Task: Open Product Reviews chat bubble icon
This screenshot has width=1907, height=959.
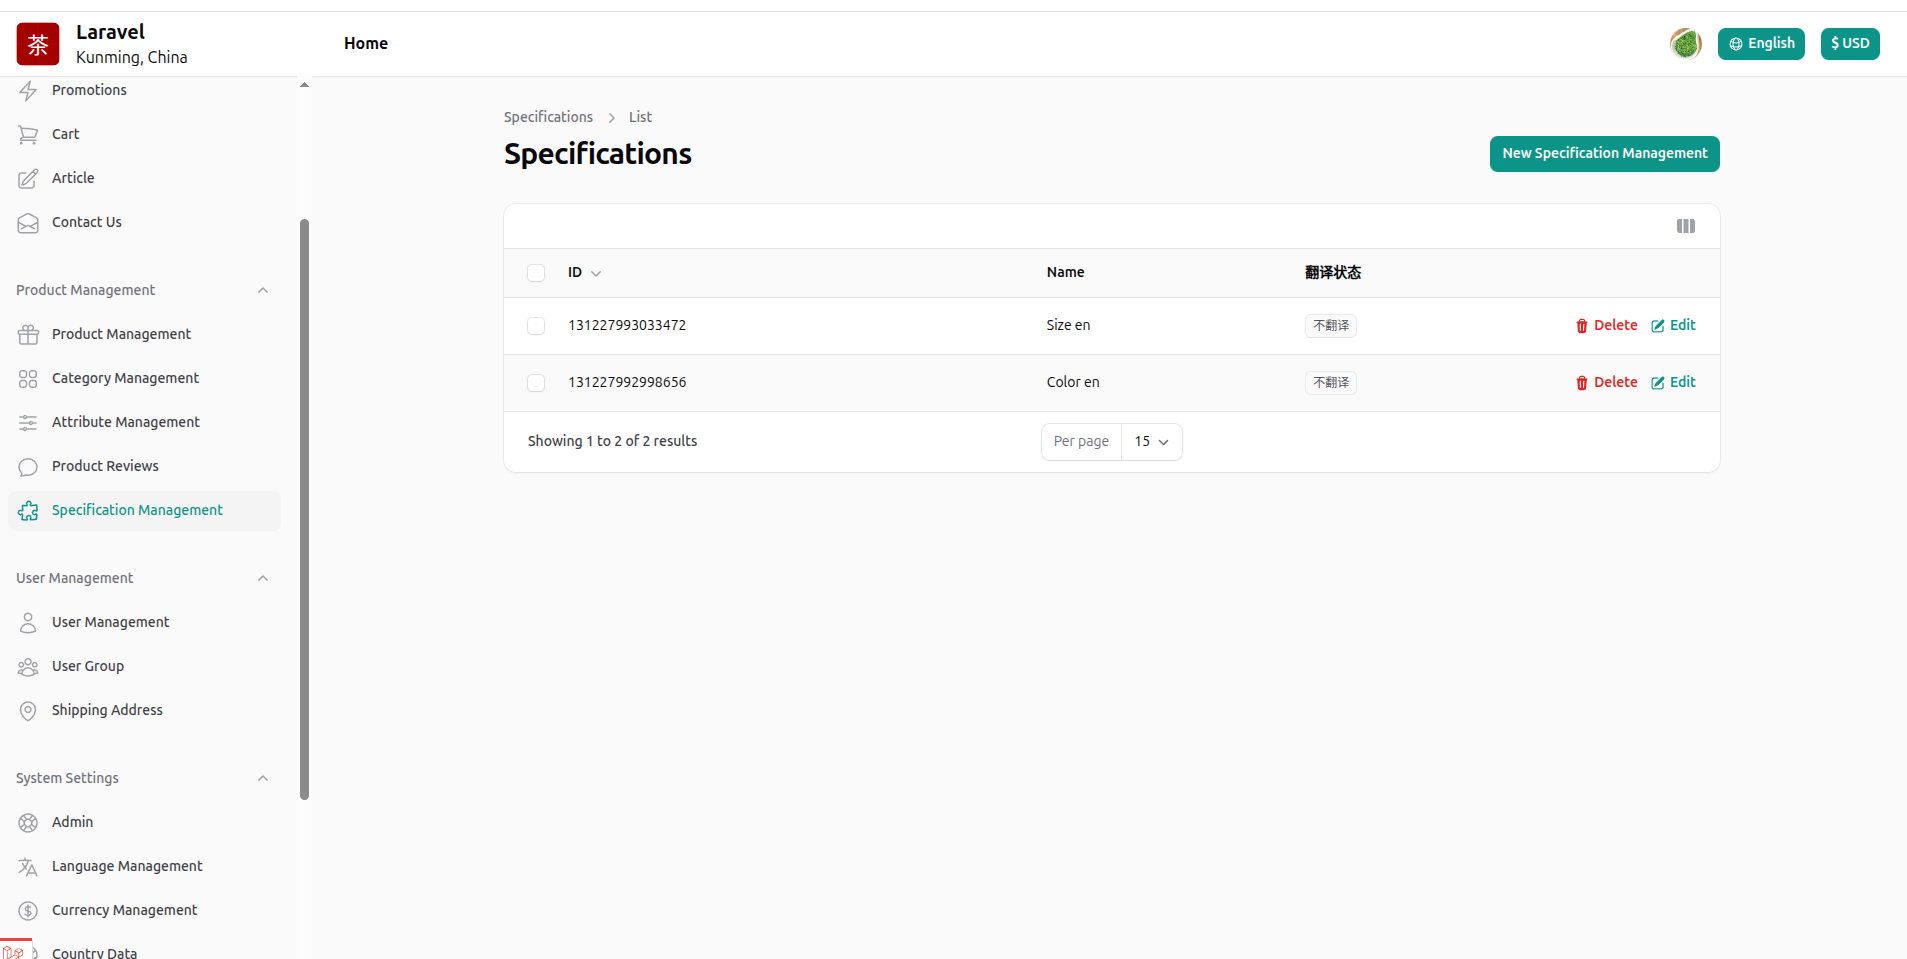Action: pyautogui.click(x=28, y=467)
